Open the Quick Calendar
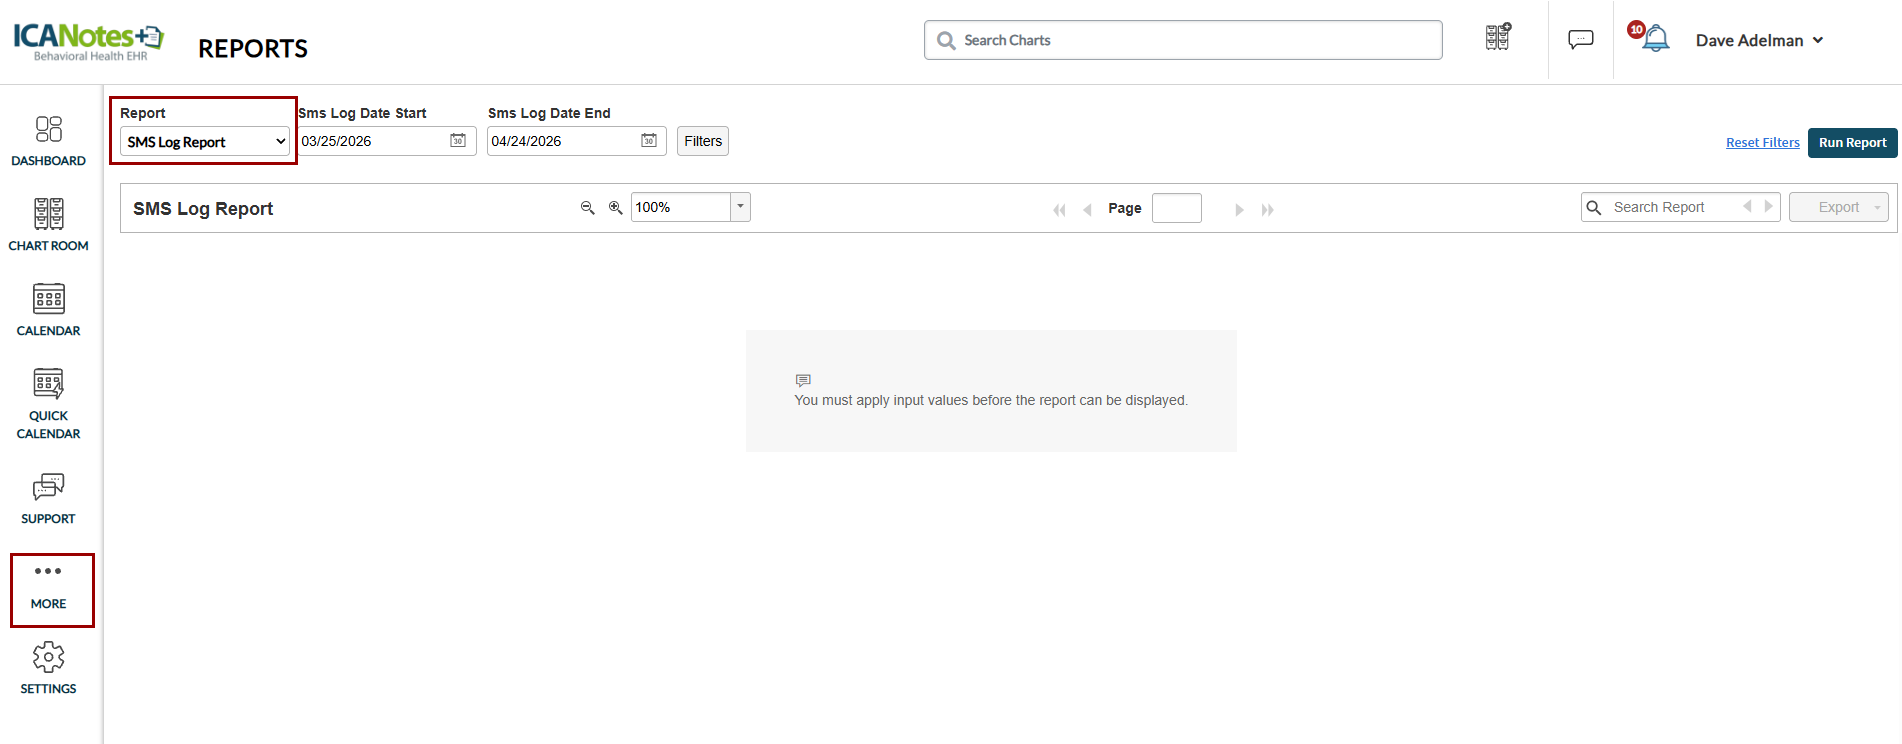The height and width of the screenshot is (744, 1902). pos(48,403)
